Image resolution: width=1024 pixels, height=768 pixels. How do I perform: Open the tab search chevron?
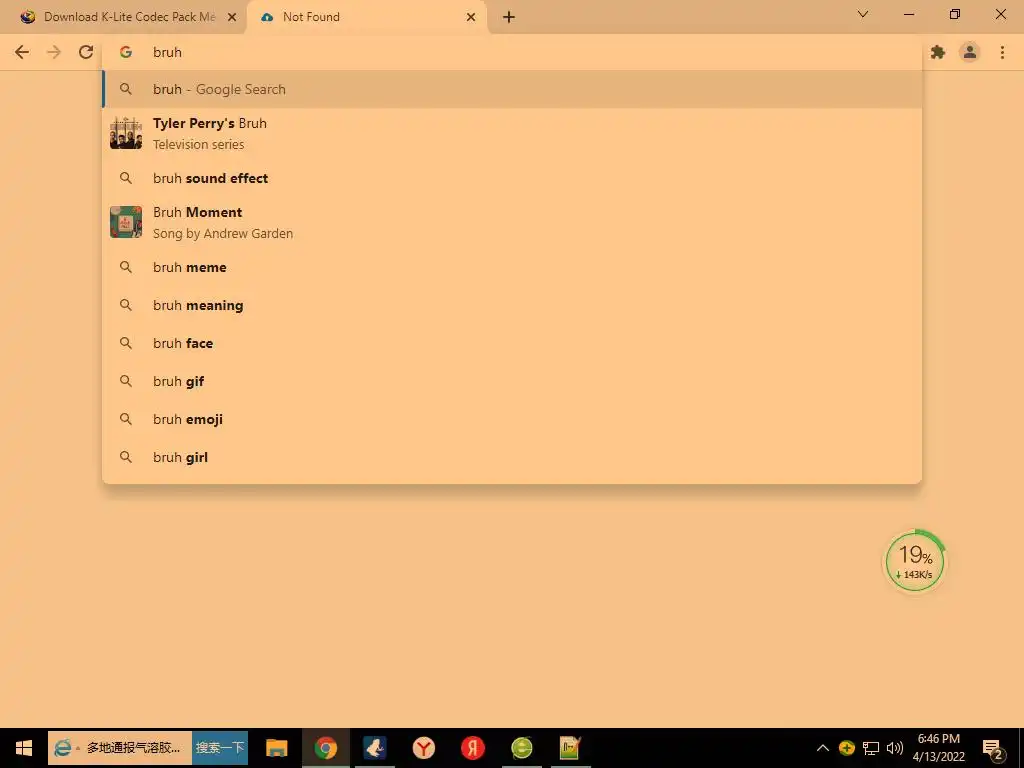[863, 14]
